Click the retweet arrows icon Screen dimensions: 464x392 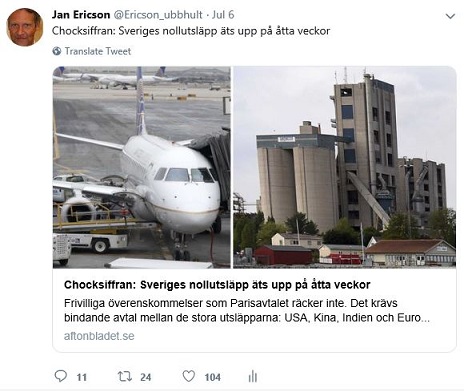(x=125, y=376)
